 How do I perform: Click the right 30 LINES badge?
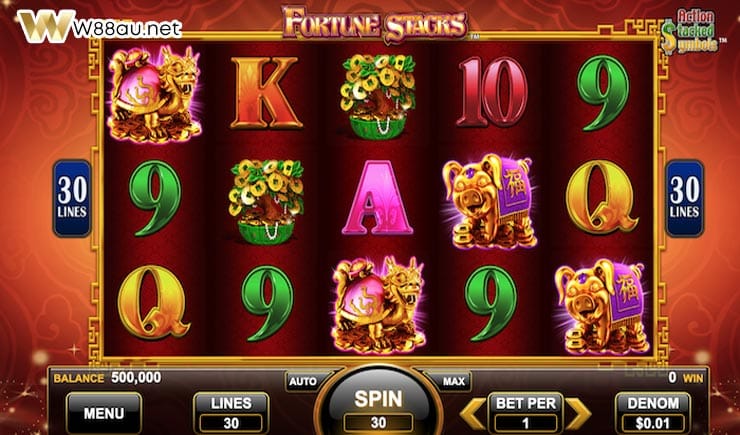click(x=684, y=198)
